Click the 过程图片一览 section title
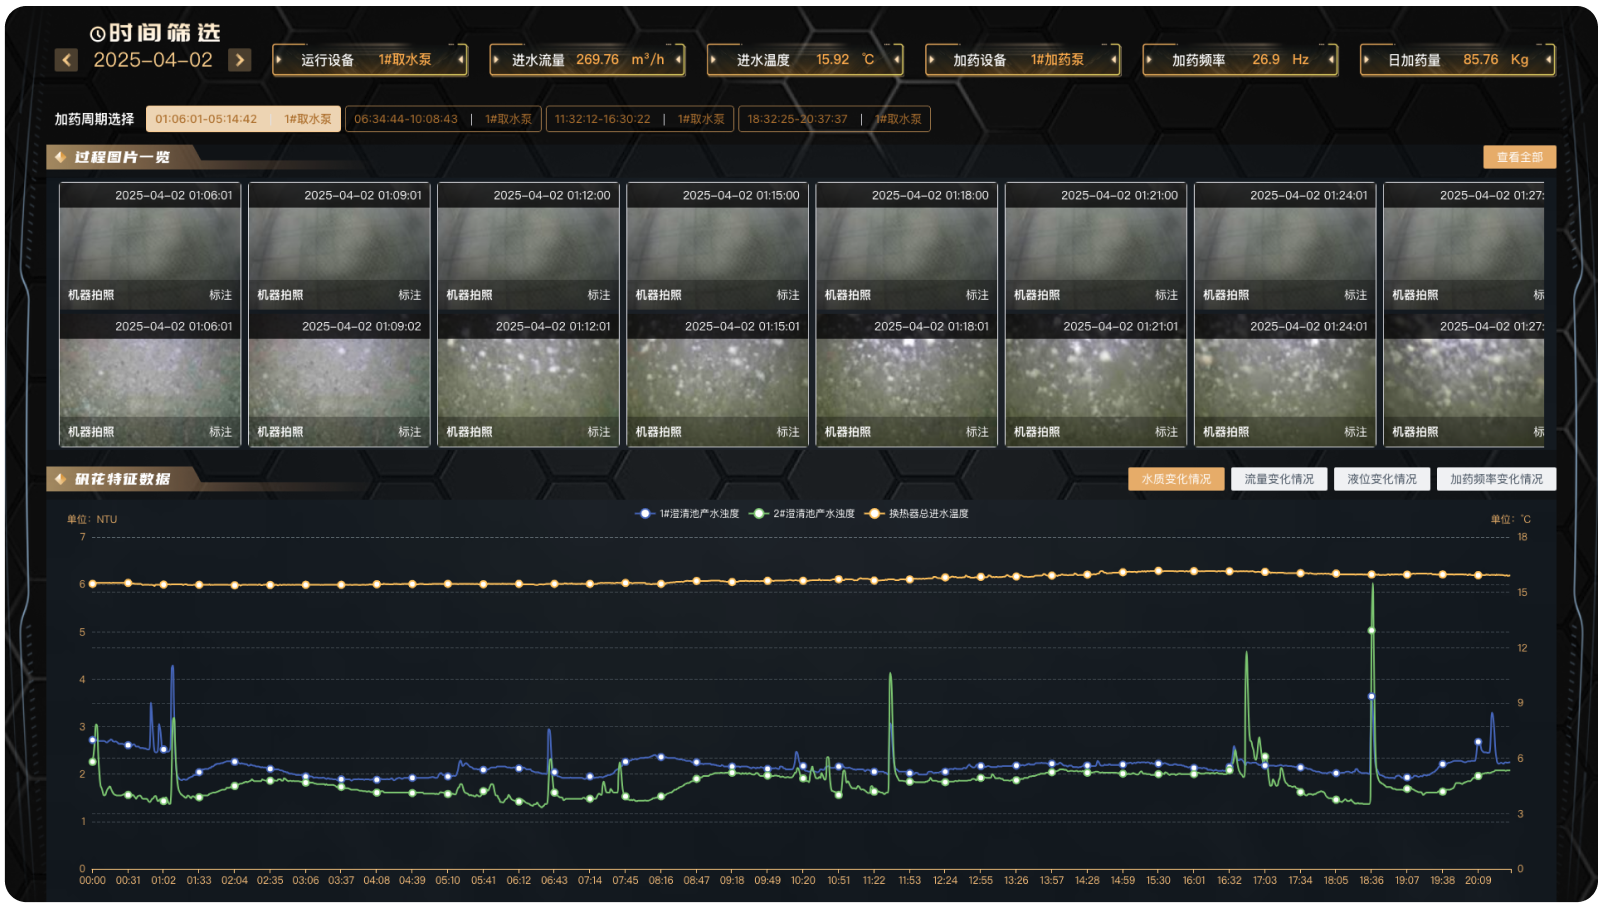Viewport: 1602px width, 906px height. coord(122,157)
